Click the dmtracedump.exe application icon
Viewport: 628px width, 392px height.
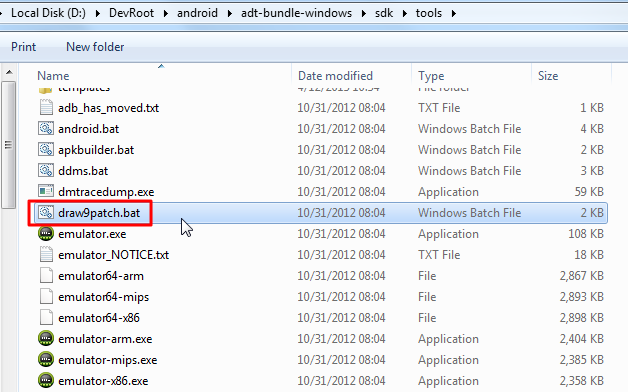pyautogui.click(x=46, y=191)
